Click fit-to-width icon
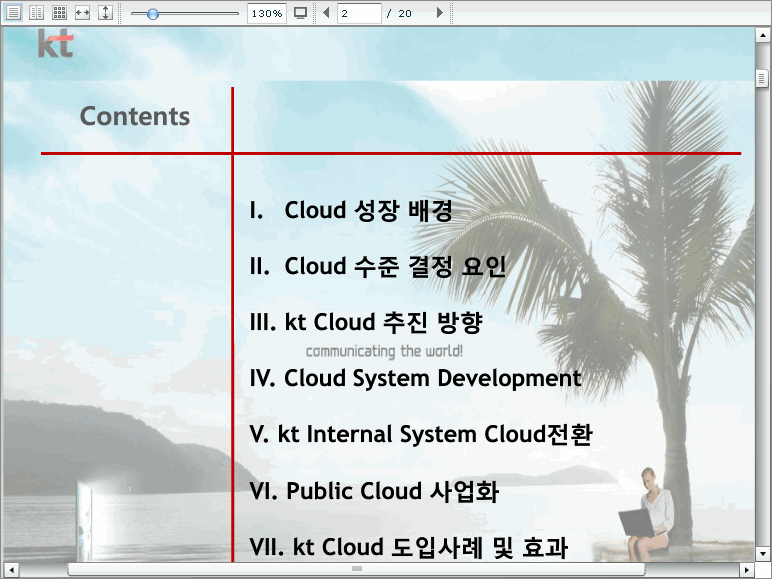Screen dimensions: 772x579 (x=82, y=13)
